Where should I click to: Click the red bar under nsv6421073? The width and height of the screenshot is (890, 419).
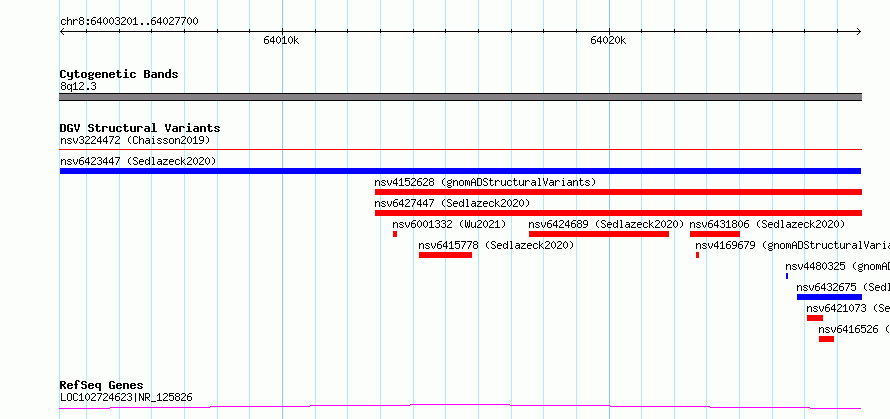point(815,318)
